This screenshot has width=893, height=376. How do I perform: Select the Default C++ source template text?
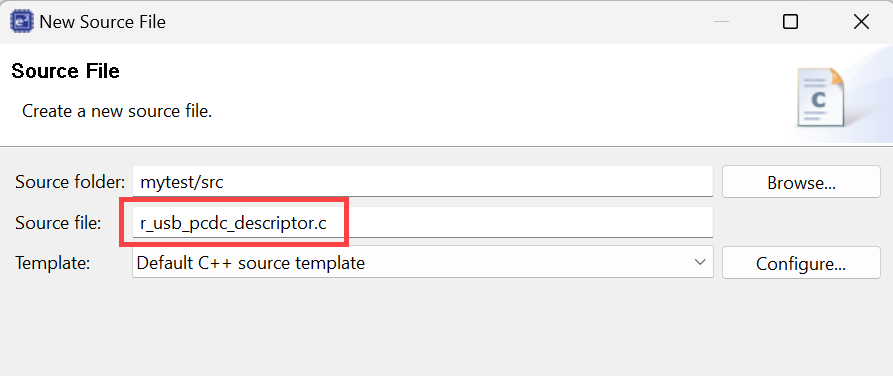251,263
